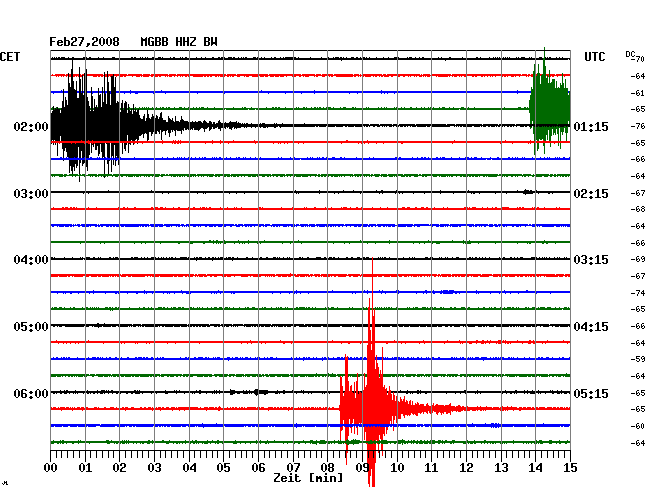Click the -59 DC value
This screenshot has width=650, height=494.
pos(638,359)
